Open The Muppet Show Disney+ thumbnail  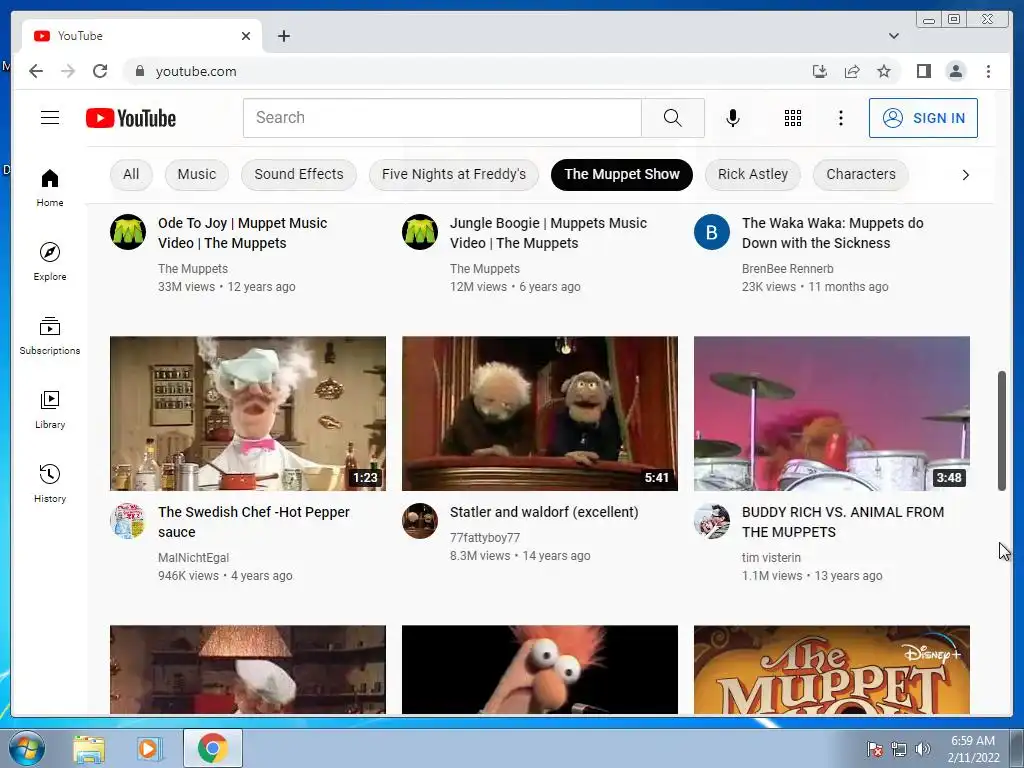point(831,669)
